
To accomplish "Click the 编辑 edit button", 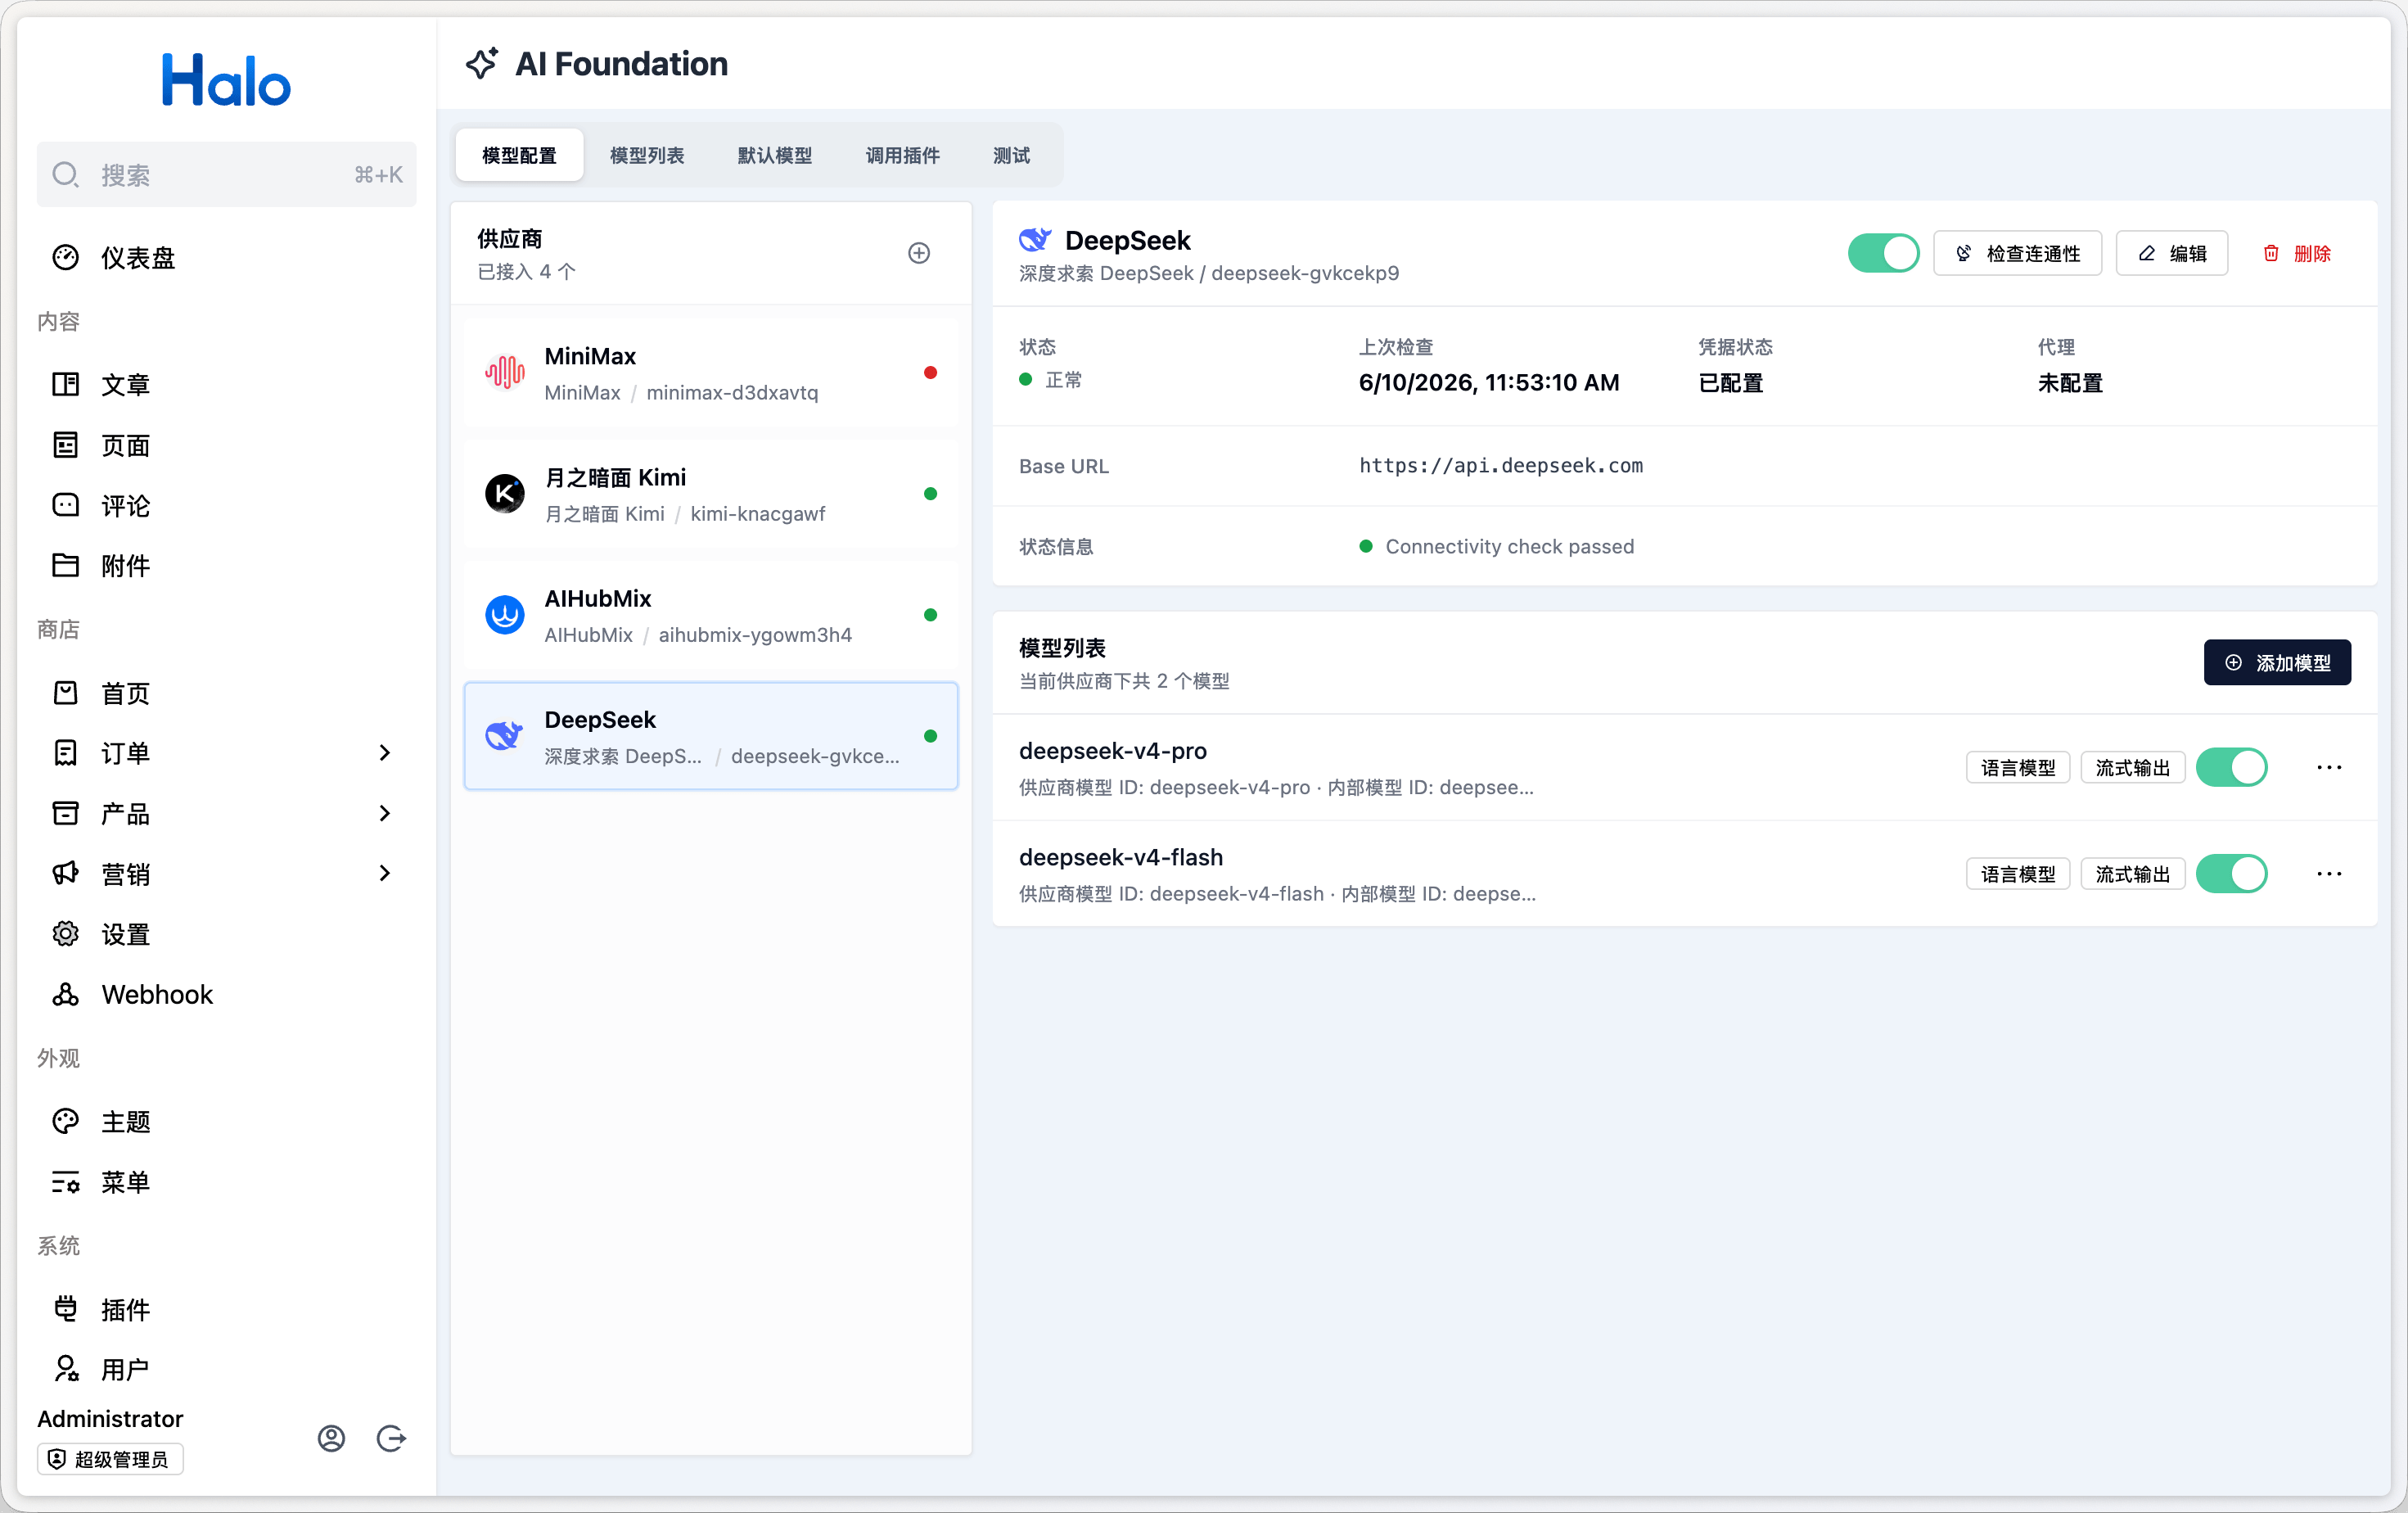I will click(x=2171, y=253).
